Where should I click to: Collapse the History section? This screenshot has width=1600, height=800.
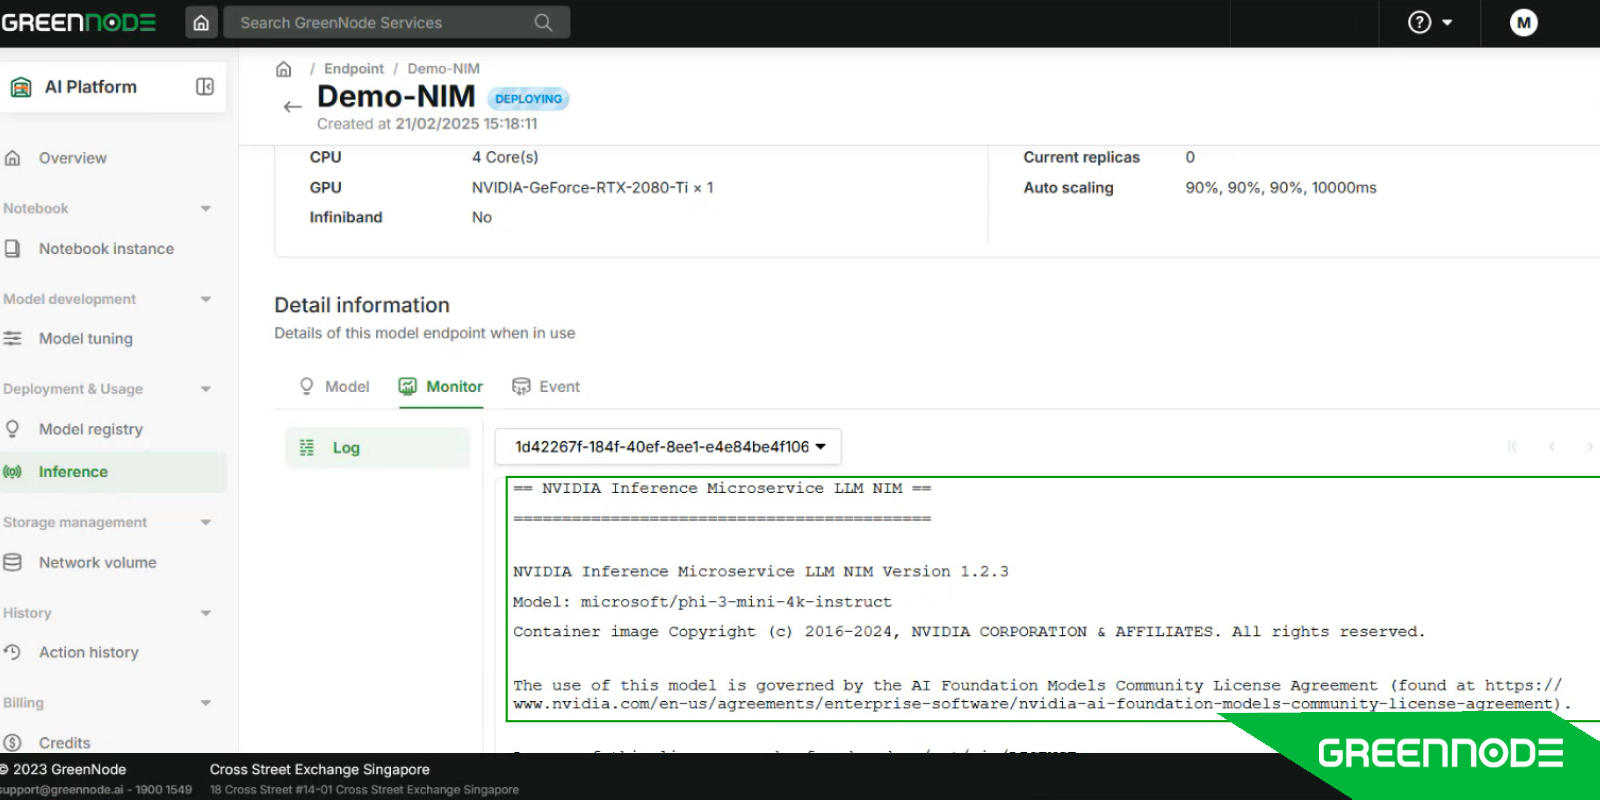[206, 613]
